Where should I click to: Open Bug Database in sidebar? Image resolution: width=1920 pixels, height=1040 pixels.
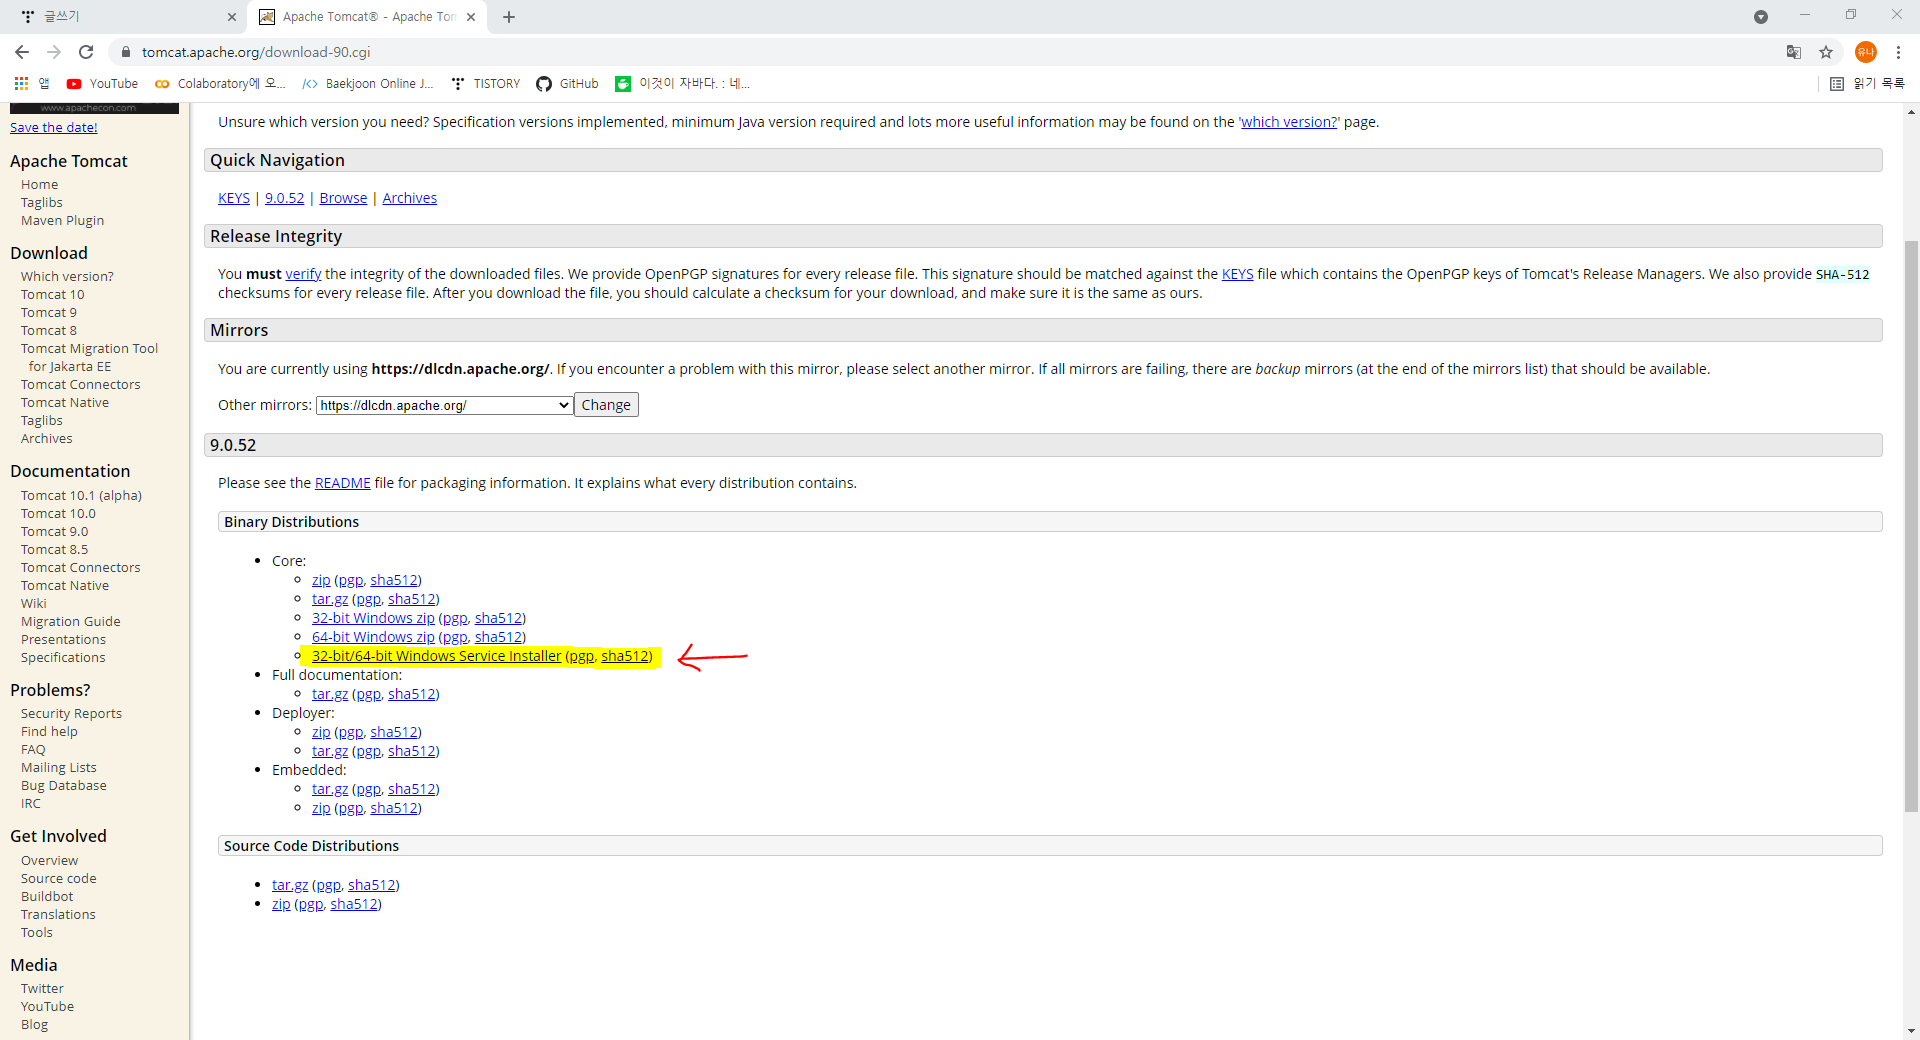click(63, 786)
